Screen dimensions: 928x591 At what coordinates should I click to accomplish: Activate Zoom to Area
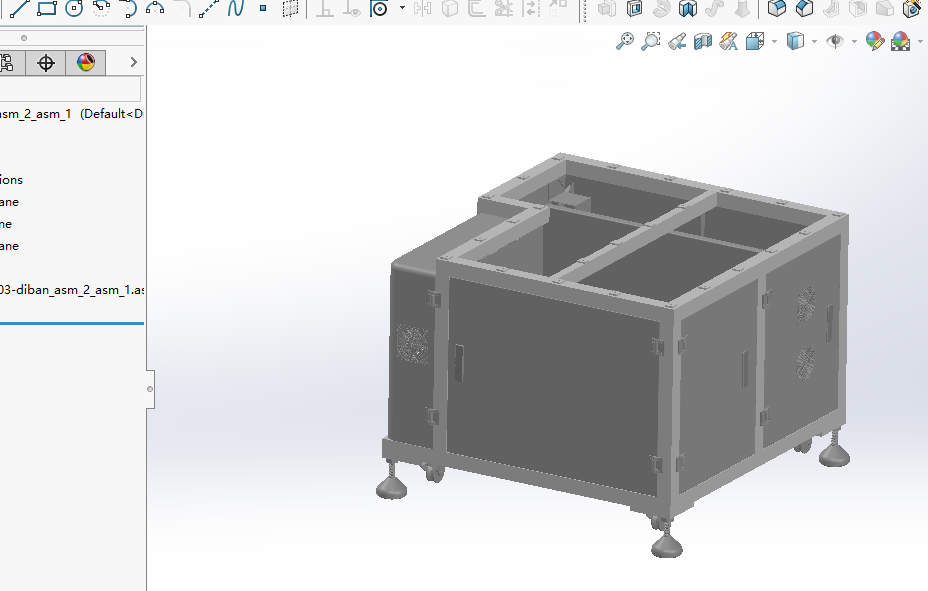[650, 41]
